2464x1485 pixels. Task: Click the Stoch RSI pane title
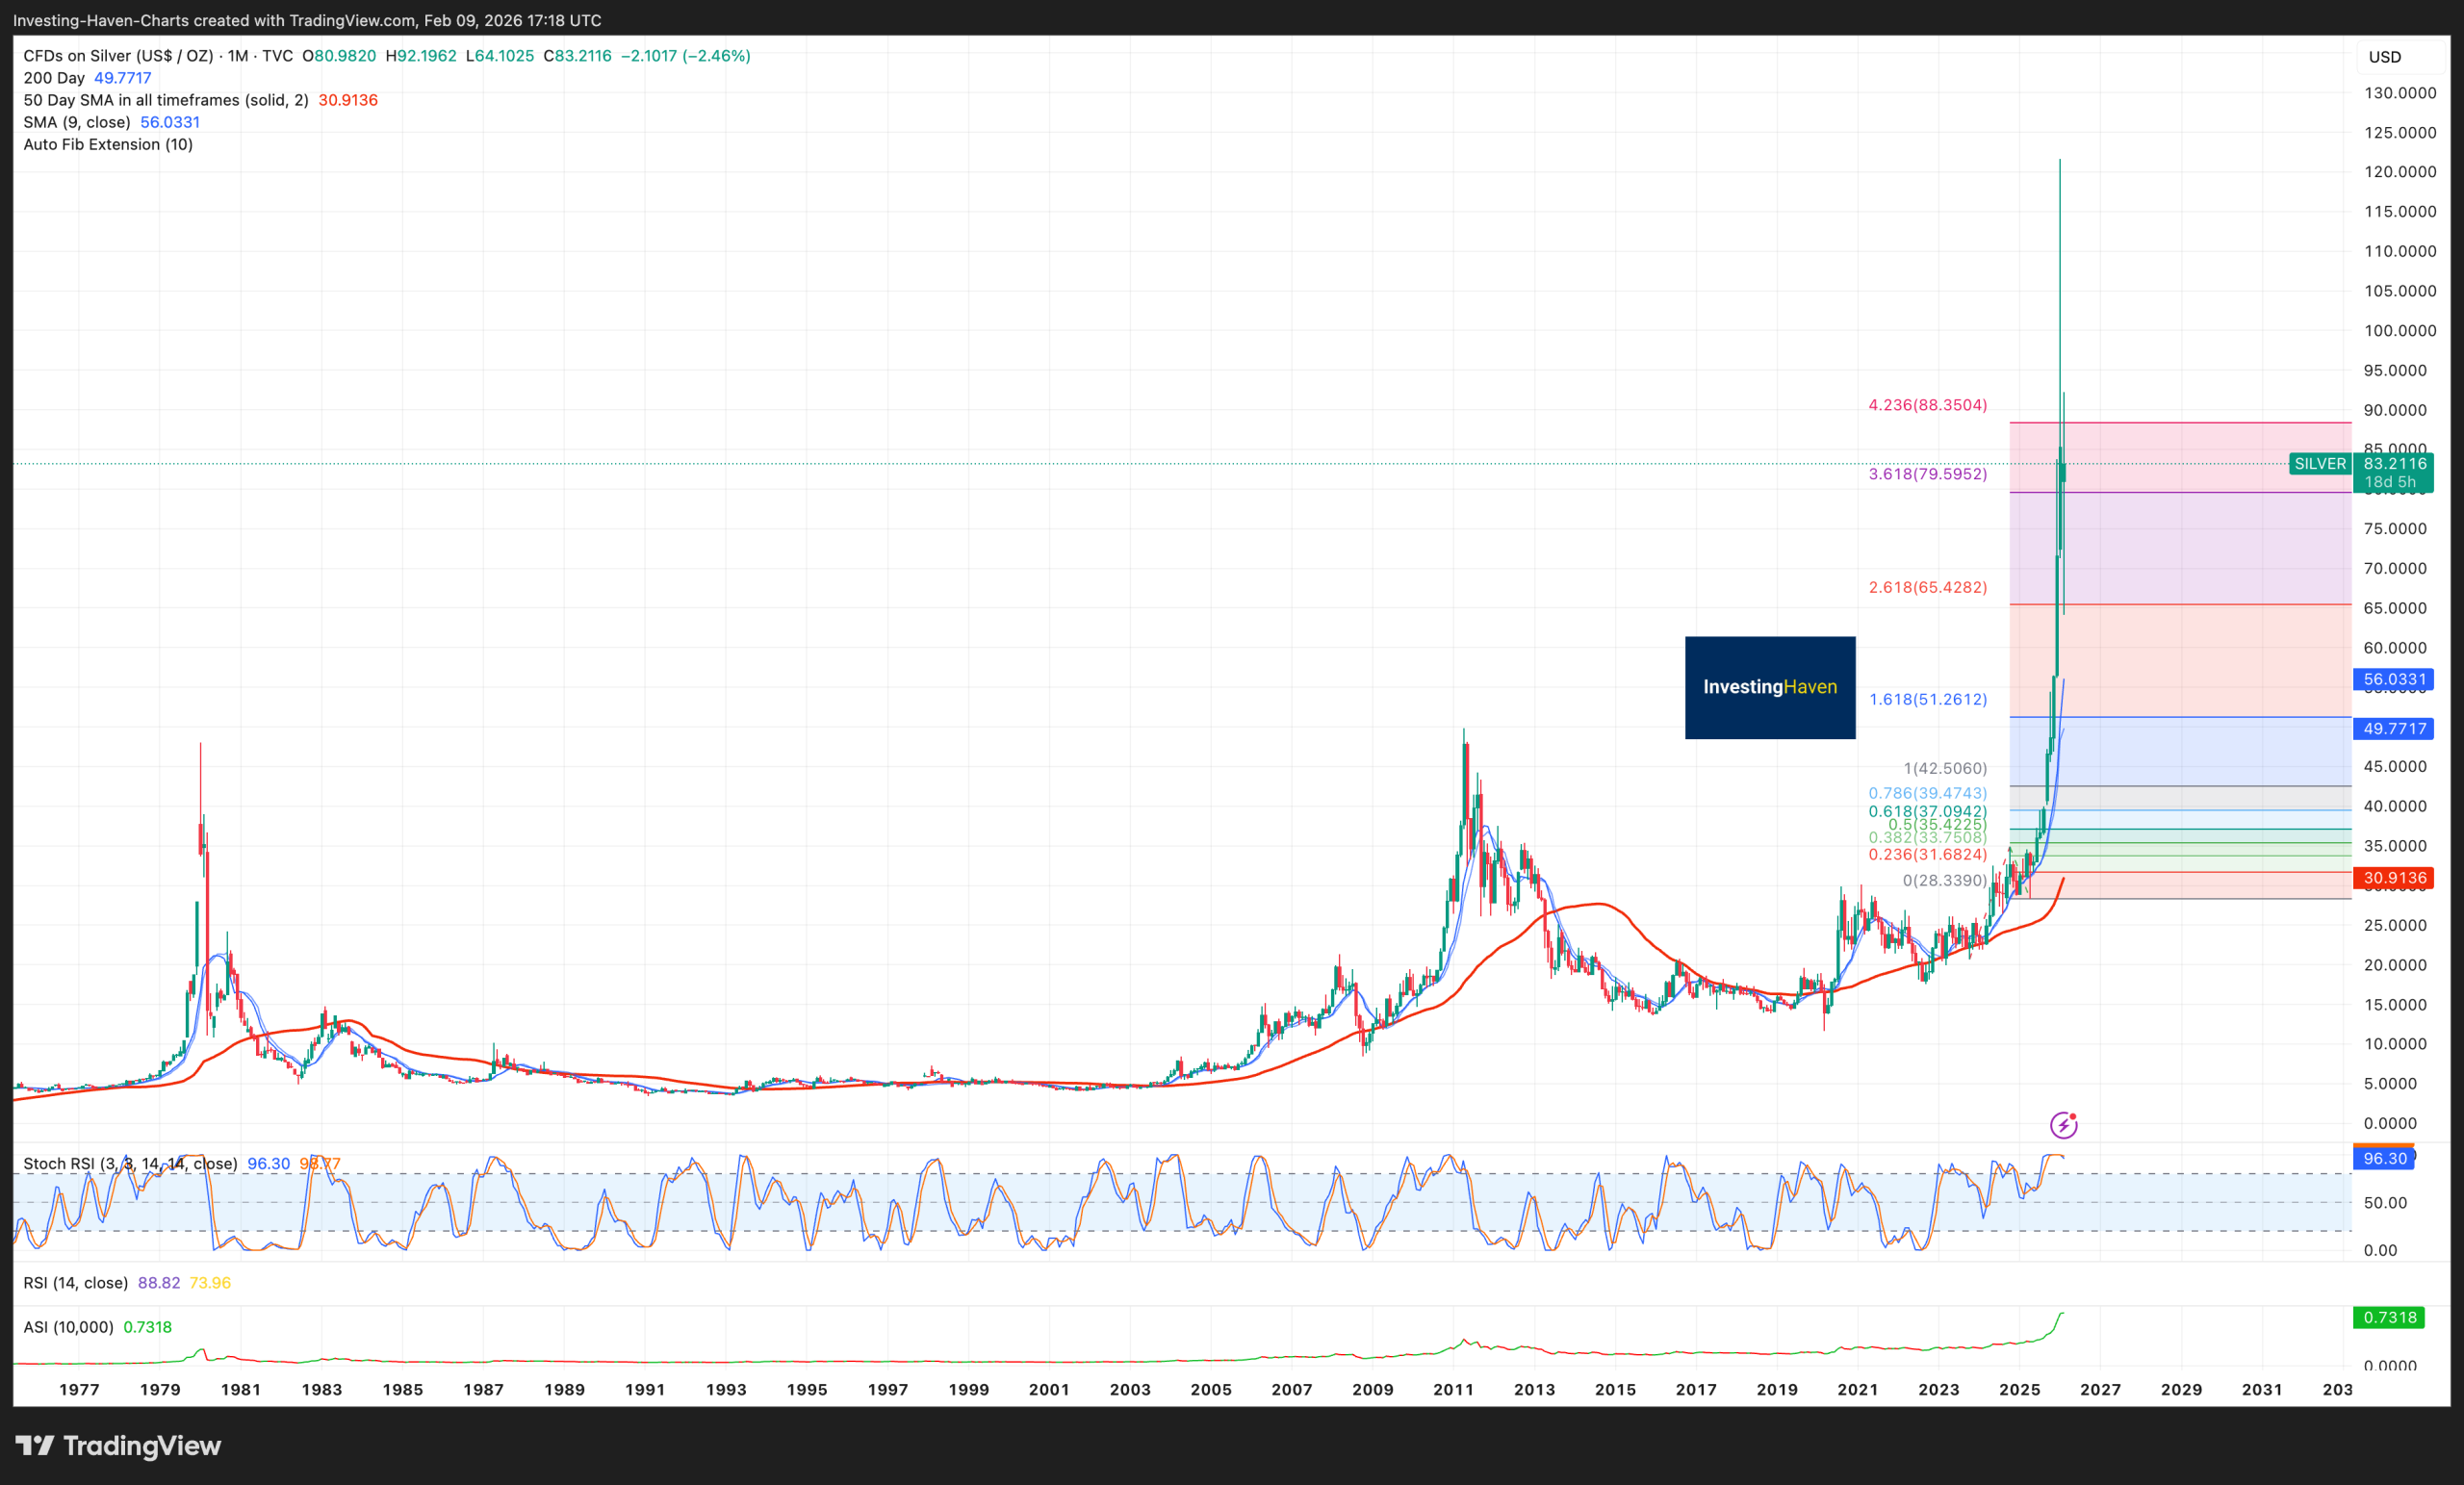tap(130, 1164)
